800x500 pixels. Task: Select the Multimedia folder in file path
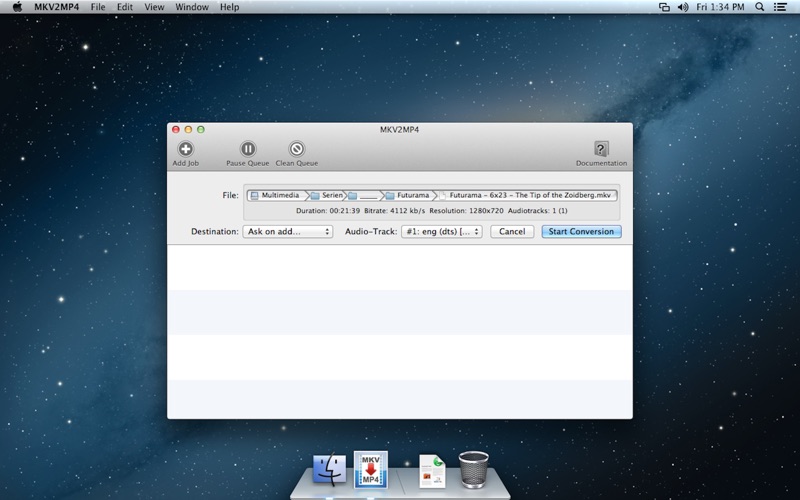coord(278,195)
